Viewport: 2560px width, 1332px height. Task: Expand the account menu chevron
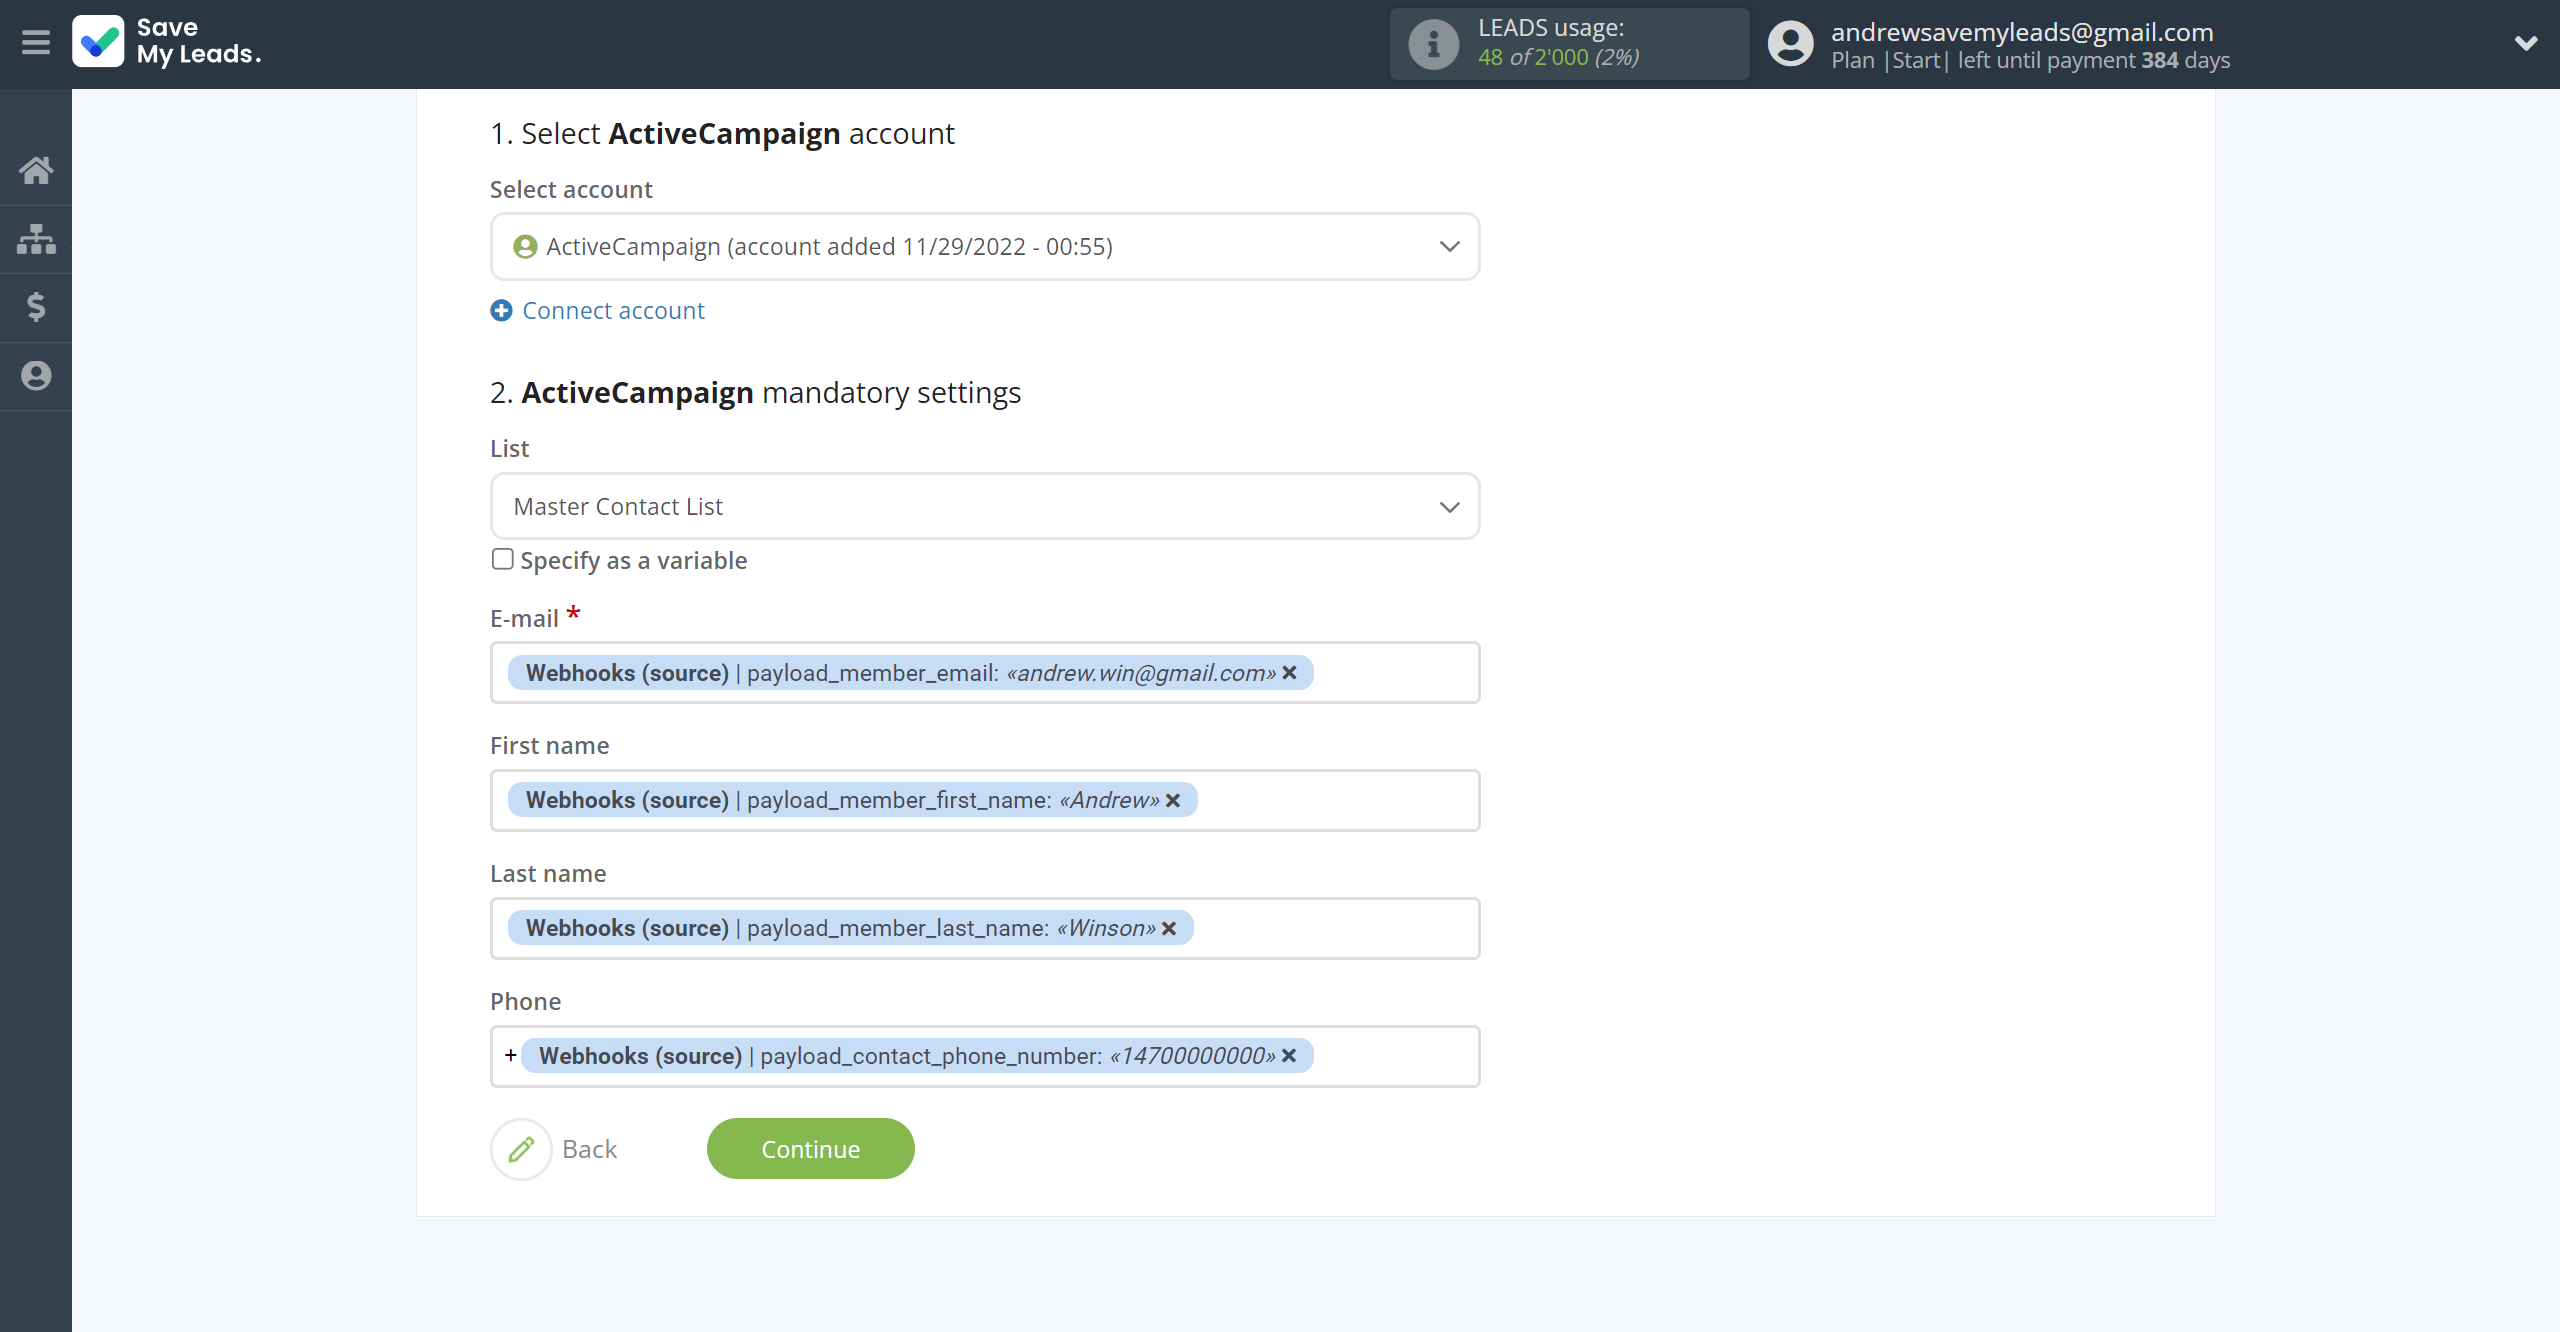point(2525,43)
